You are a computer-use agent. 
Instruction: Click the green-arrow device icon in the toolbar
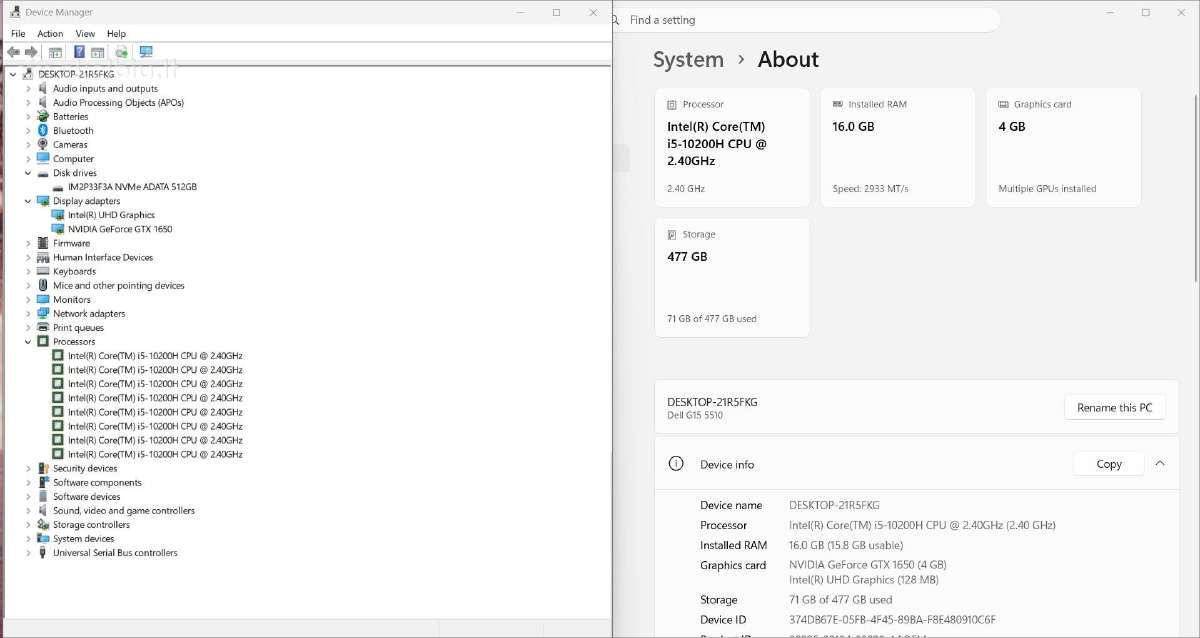[x=121, y=52]
